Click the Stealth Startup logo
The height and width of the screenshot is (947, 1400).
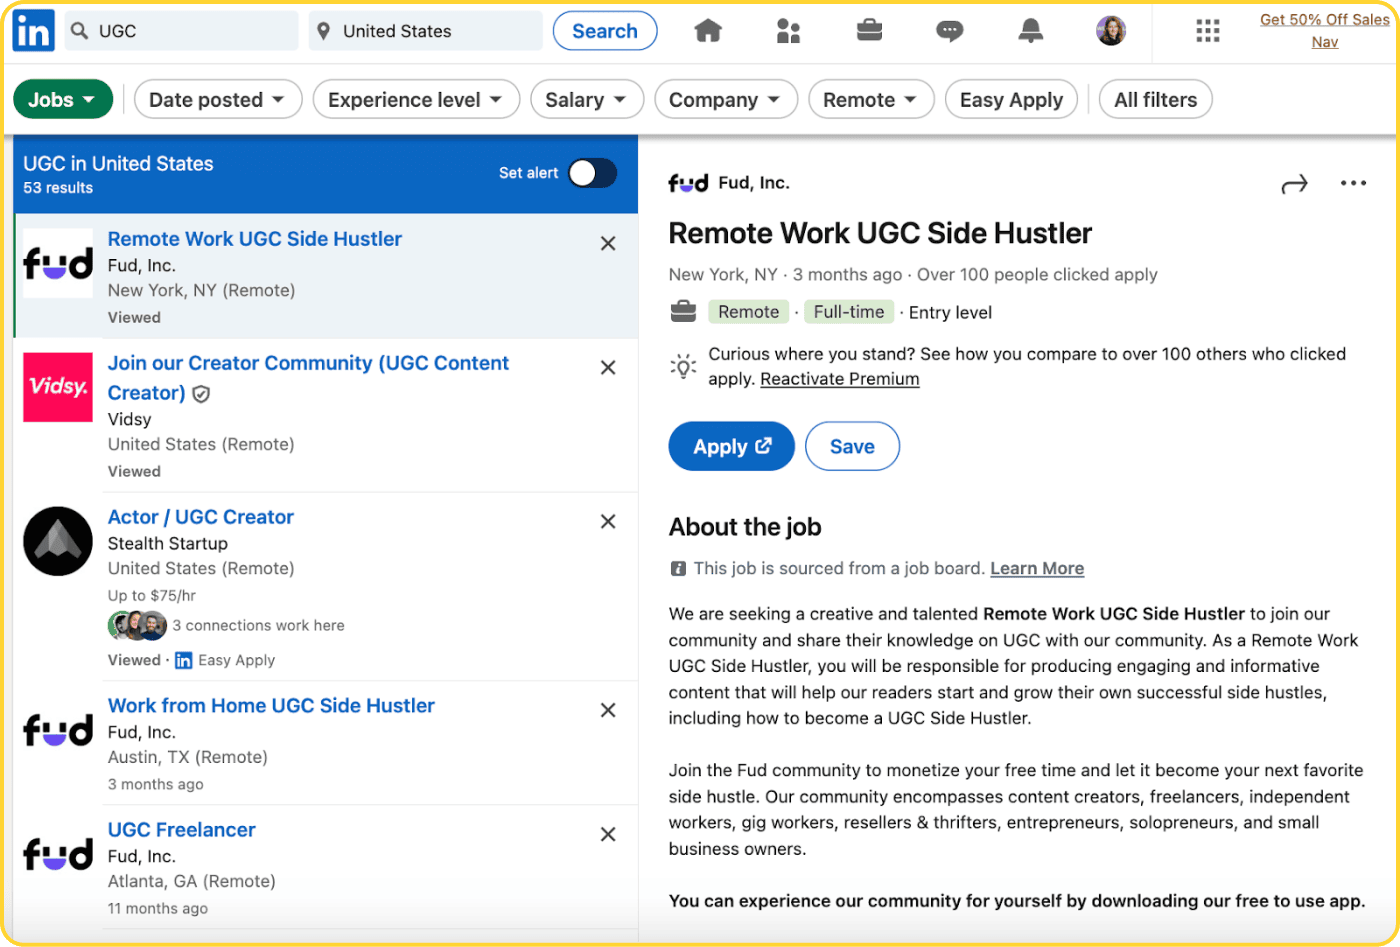58,541
